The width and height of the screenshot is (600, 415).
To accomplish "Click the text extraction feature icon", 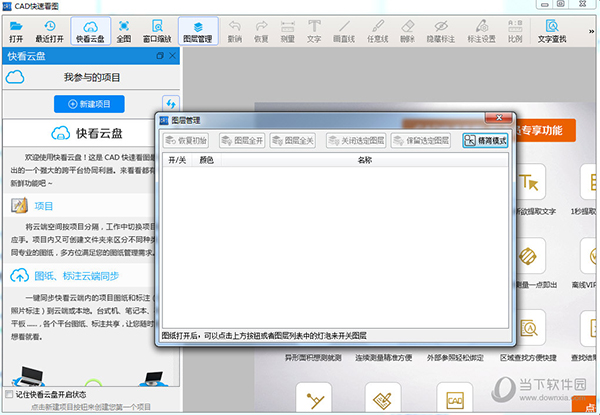I will pyautogui.click(x=530, y=182).
